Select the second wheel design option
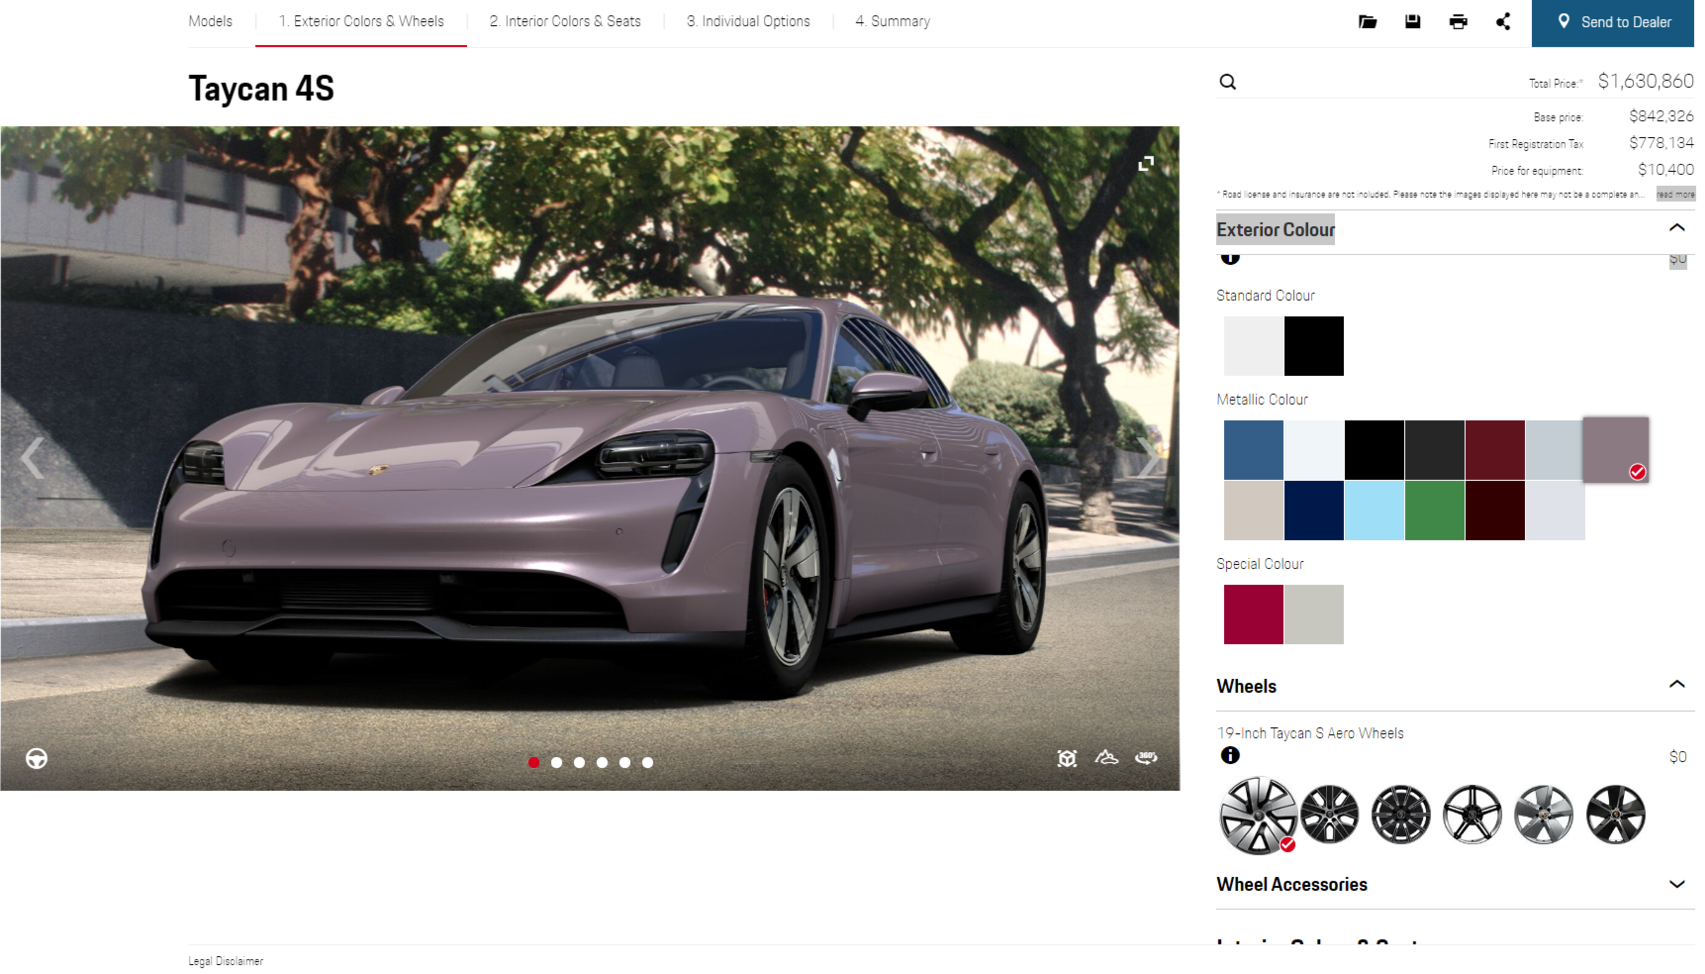 pos(1329,815)
